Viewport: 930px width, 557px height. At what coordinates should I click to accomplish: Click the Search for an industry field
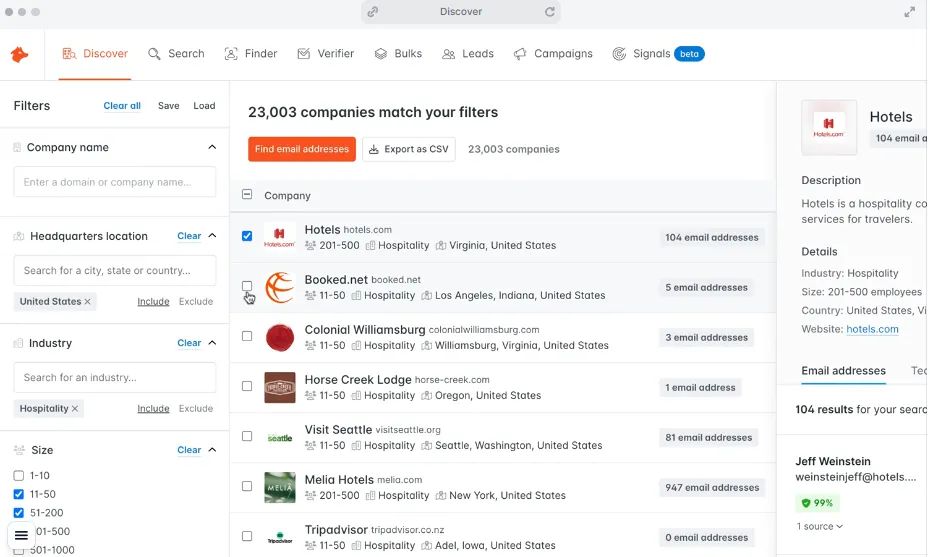click(115, 377)
